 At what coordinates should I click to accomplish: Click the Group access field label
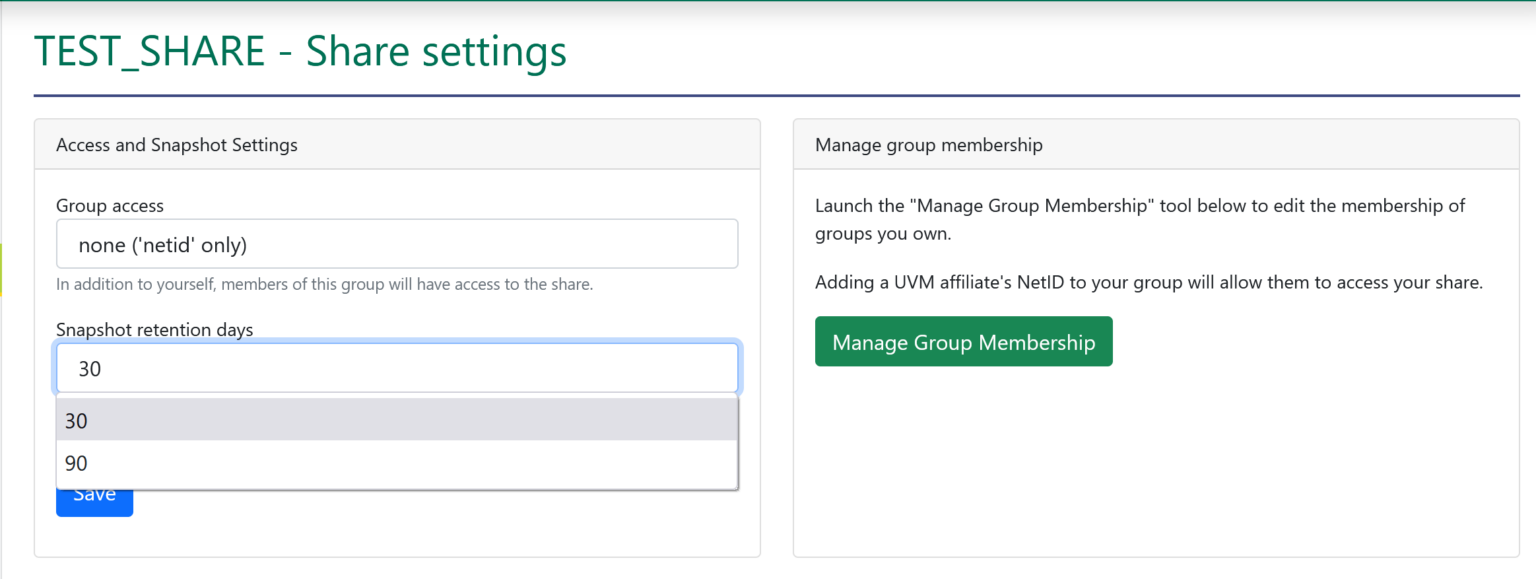click(110, 205)
